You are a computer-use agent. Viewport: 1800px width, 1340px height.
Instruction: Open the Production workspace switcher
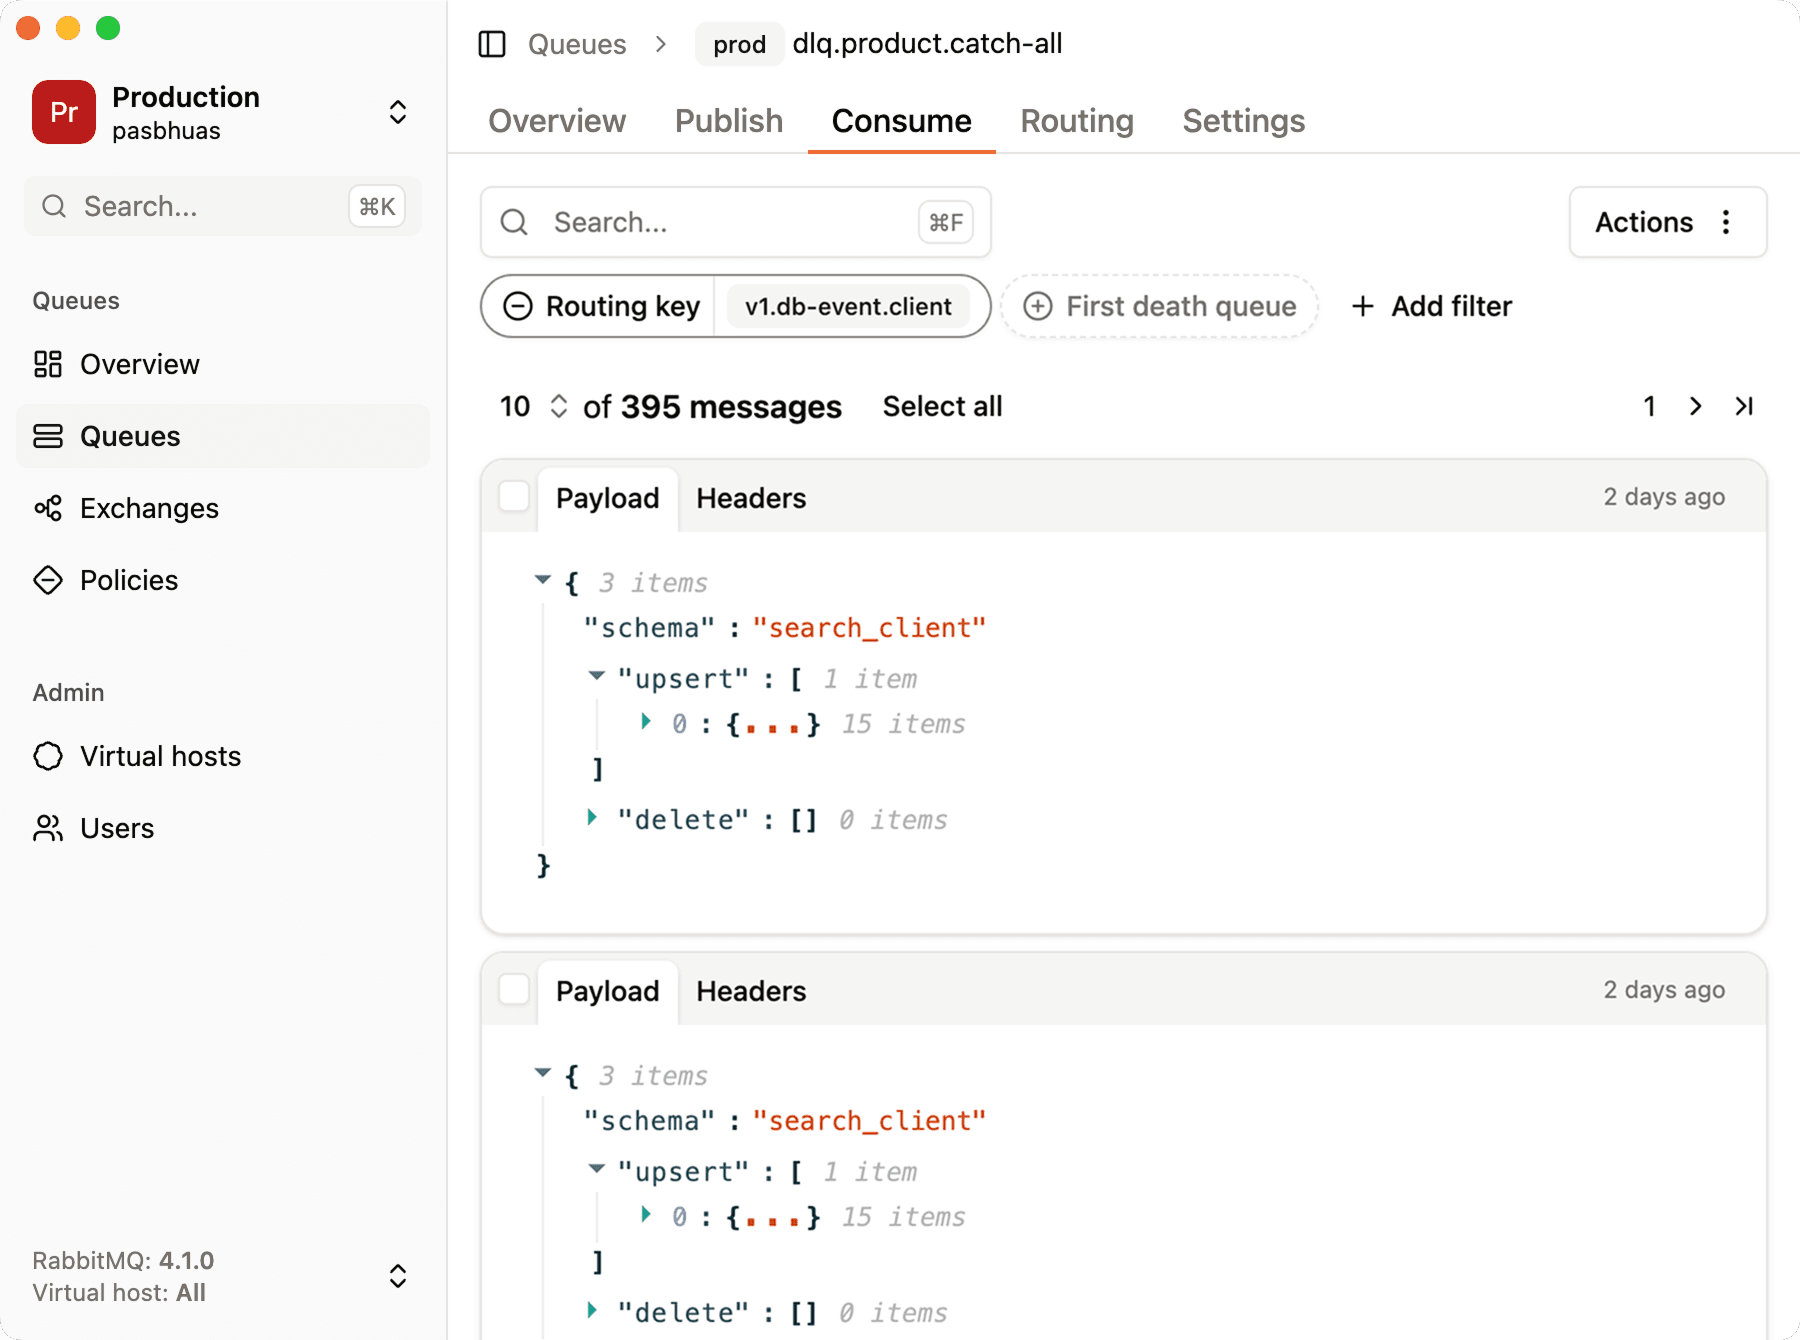(x=397, y=112)
